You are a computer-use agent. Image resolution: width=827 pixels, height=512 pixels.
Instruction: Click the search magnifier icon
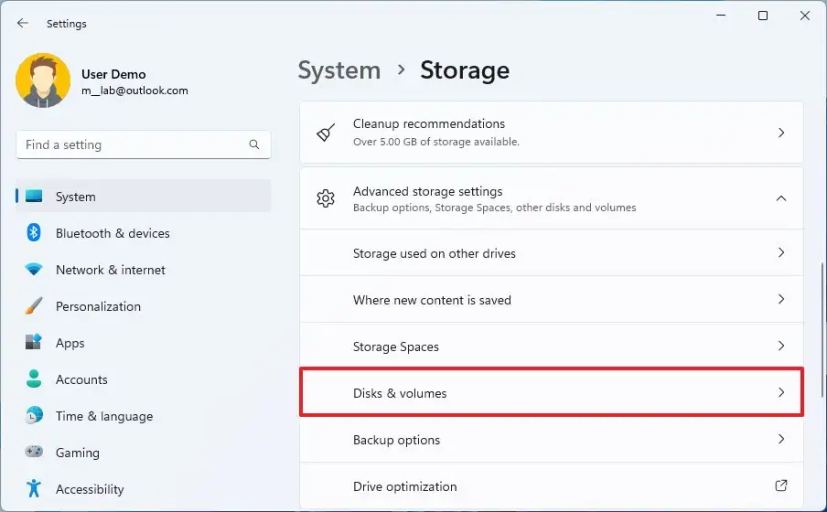254,144
